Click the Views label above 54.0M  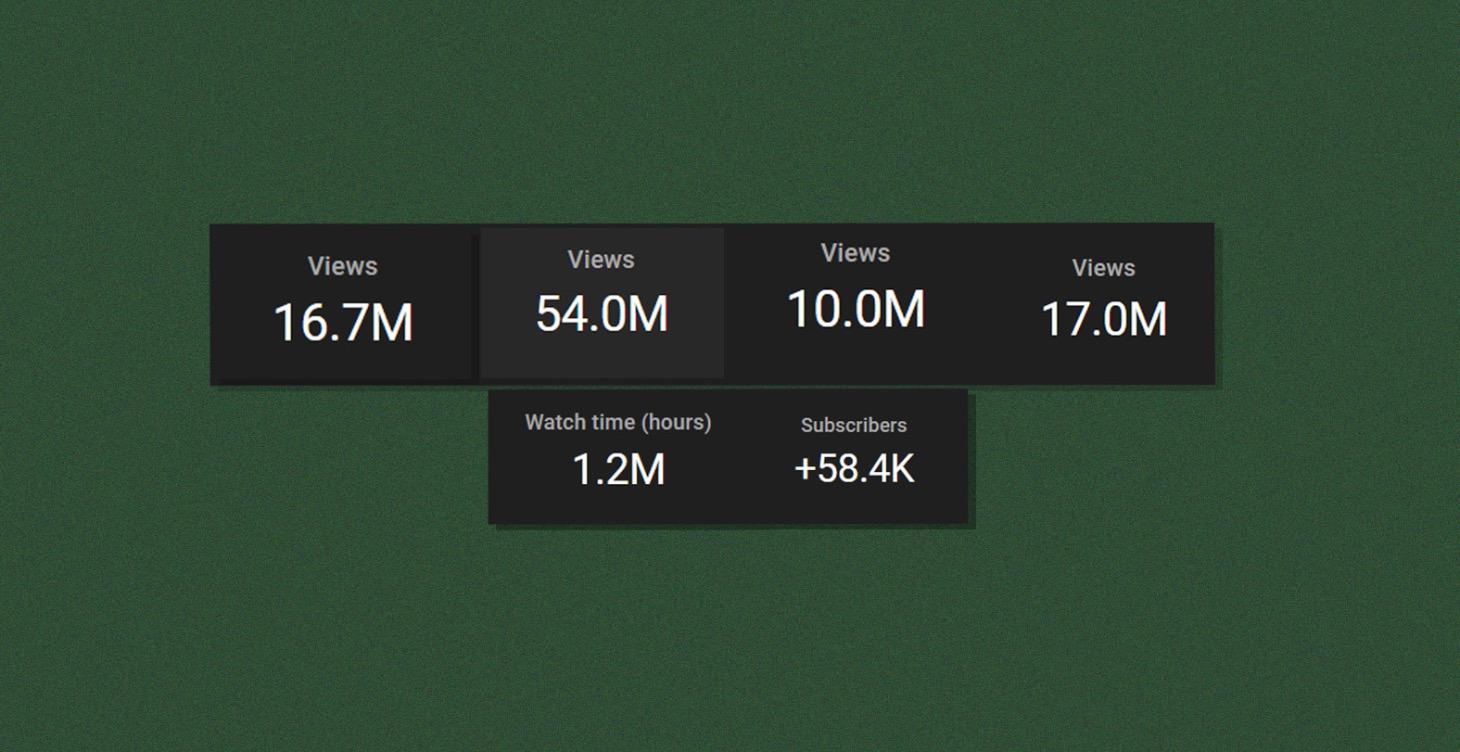[601, 260]
